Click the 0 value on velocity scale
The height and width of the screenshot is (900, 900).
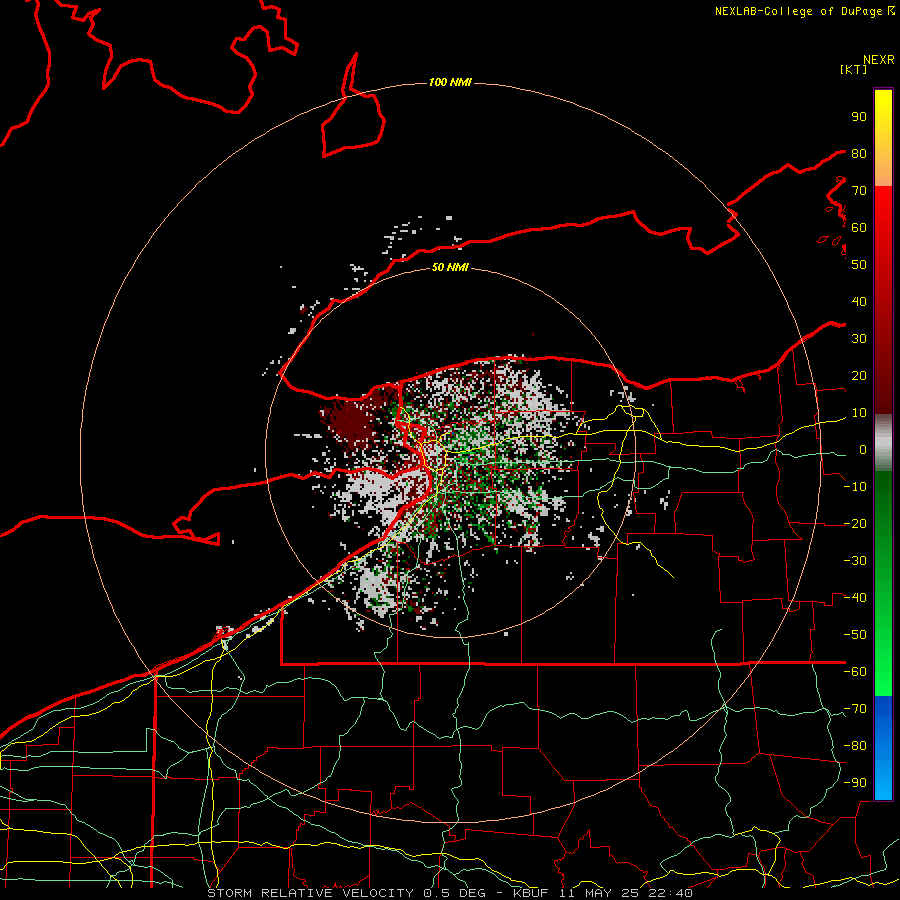coord(863,450)
